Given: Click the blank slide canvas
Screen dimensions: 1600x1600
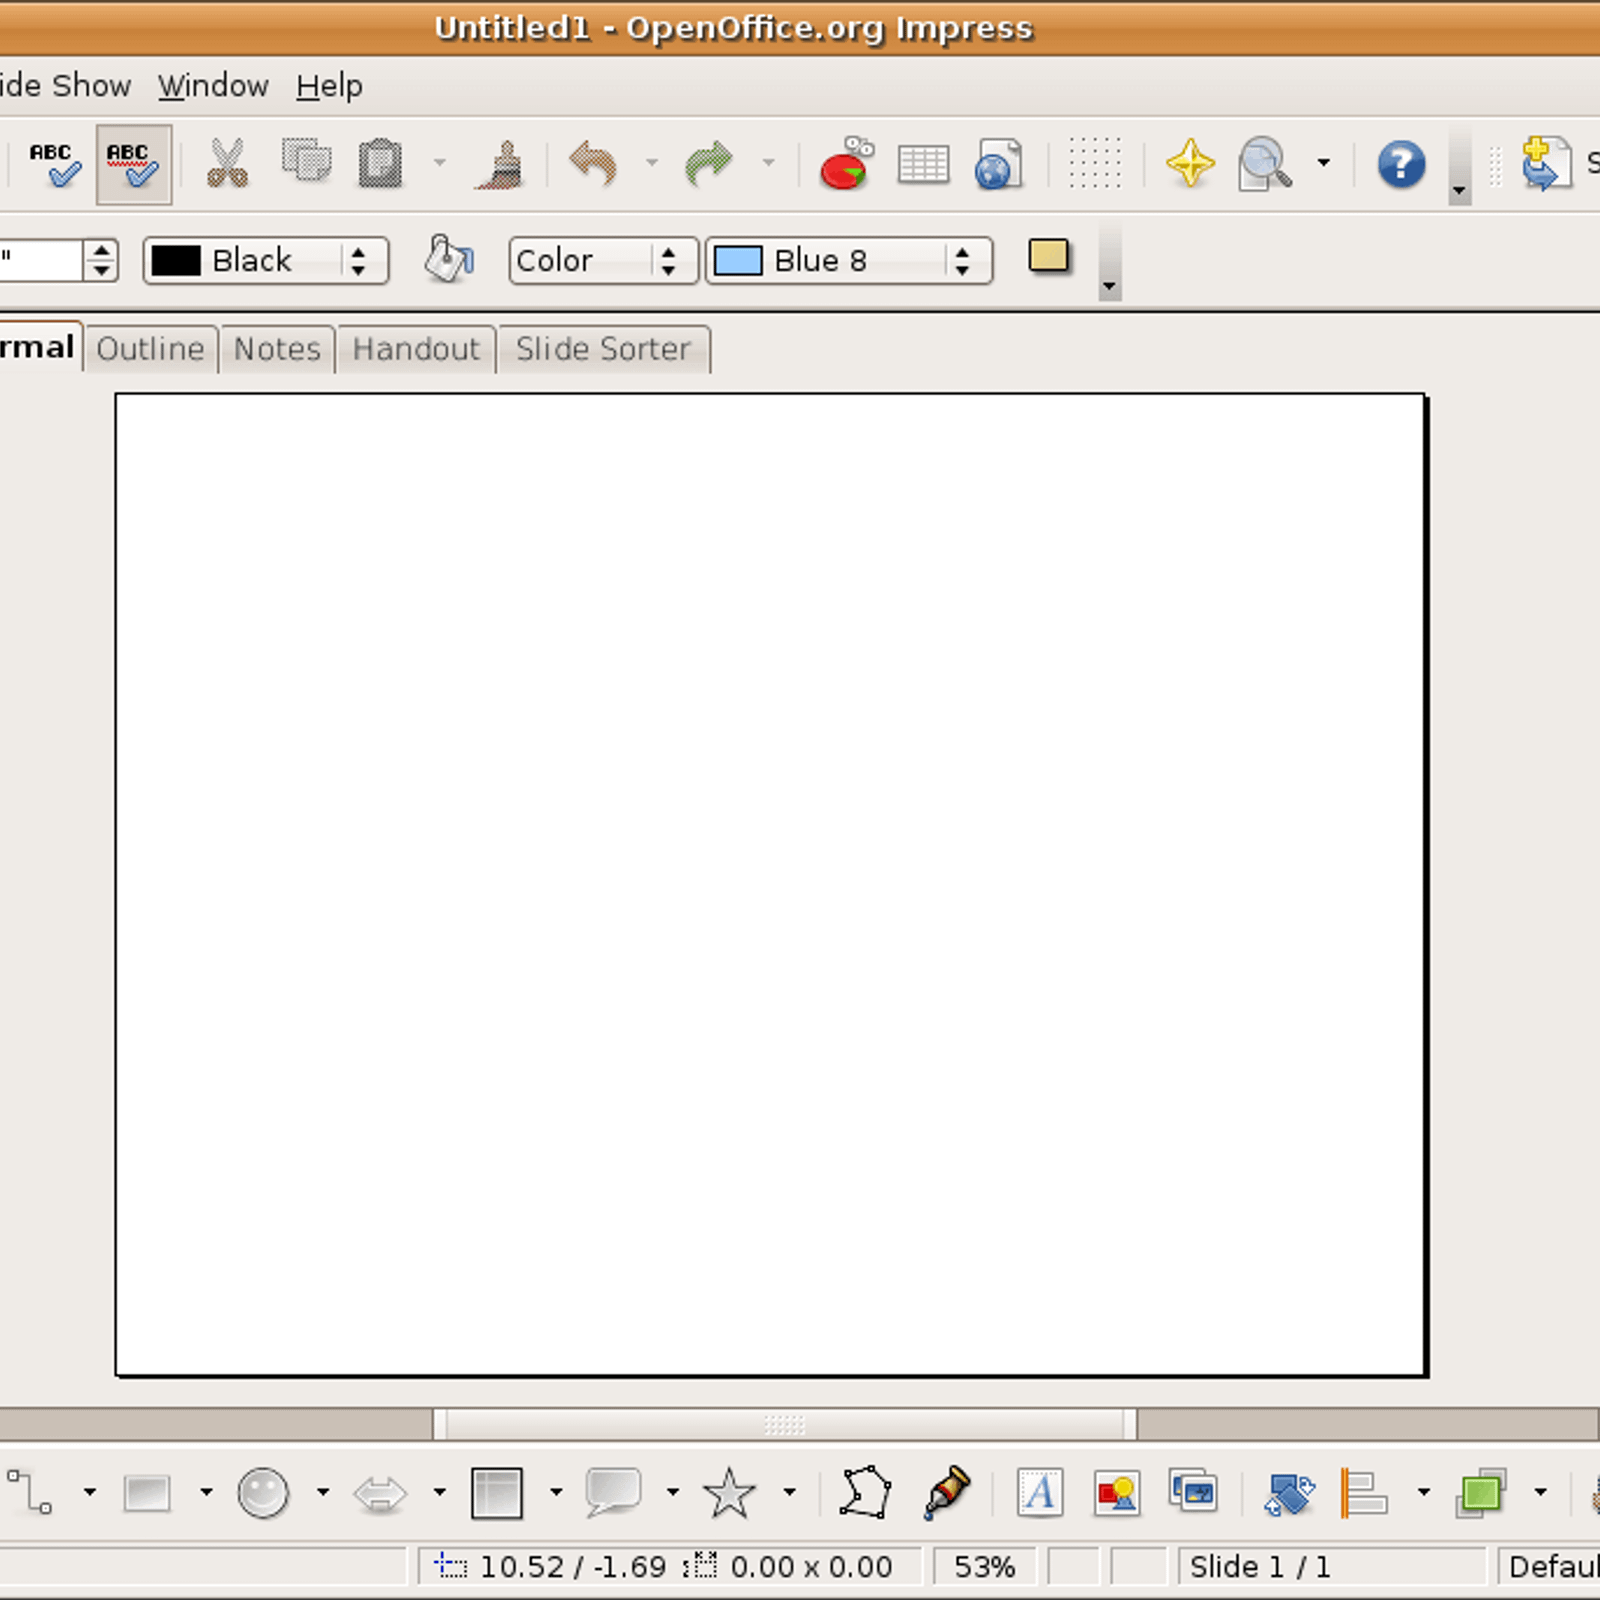Looking at the screenshot, I should pyautogui.click(x=770, y=885).
